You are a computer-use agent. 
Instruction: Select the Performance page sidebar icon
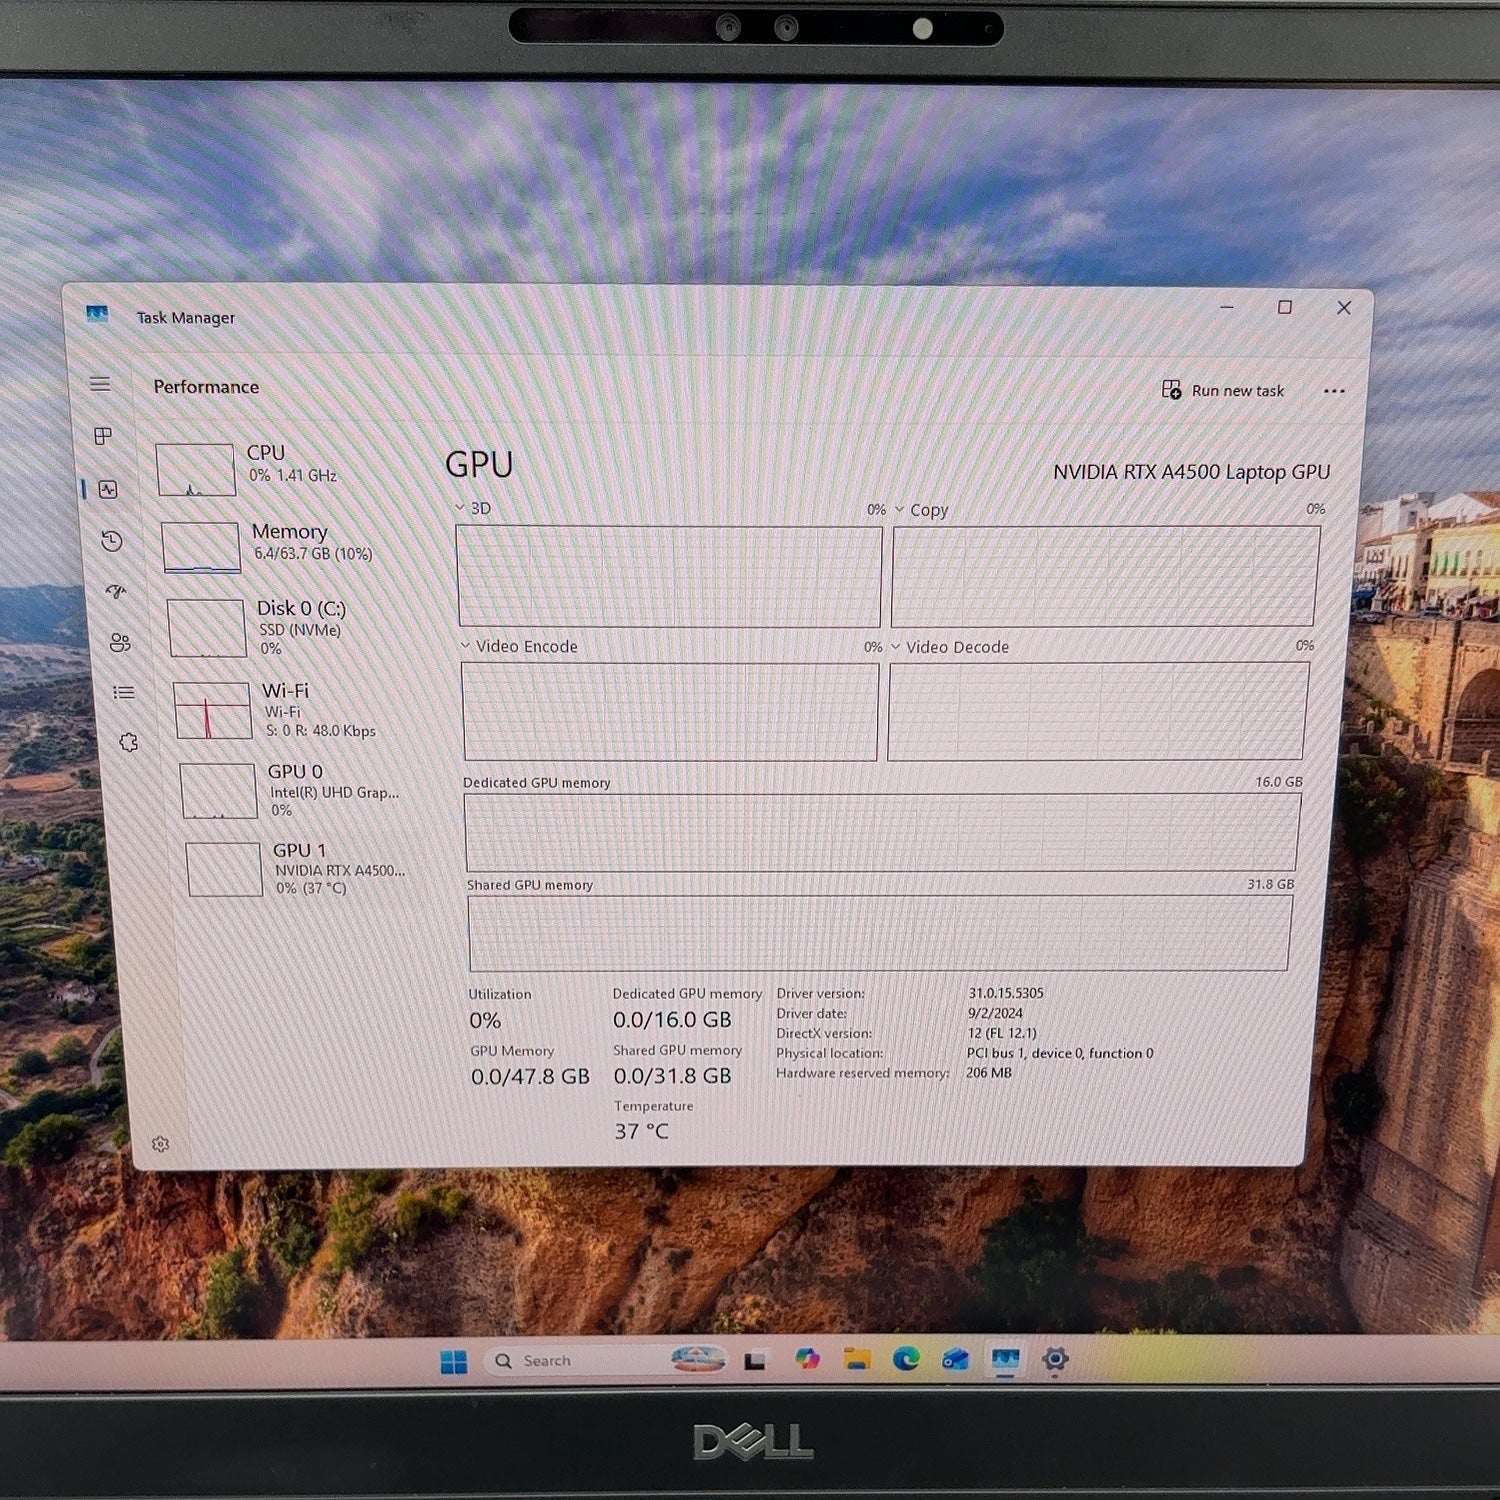click(x=109, y=489)
